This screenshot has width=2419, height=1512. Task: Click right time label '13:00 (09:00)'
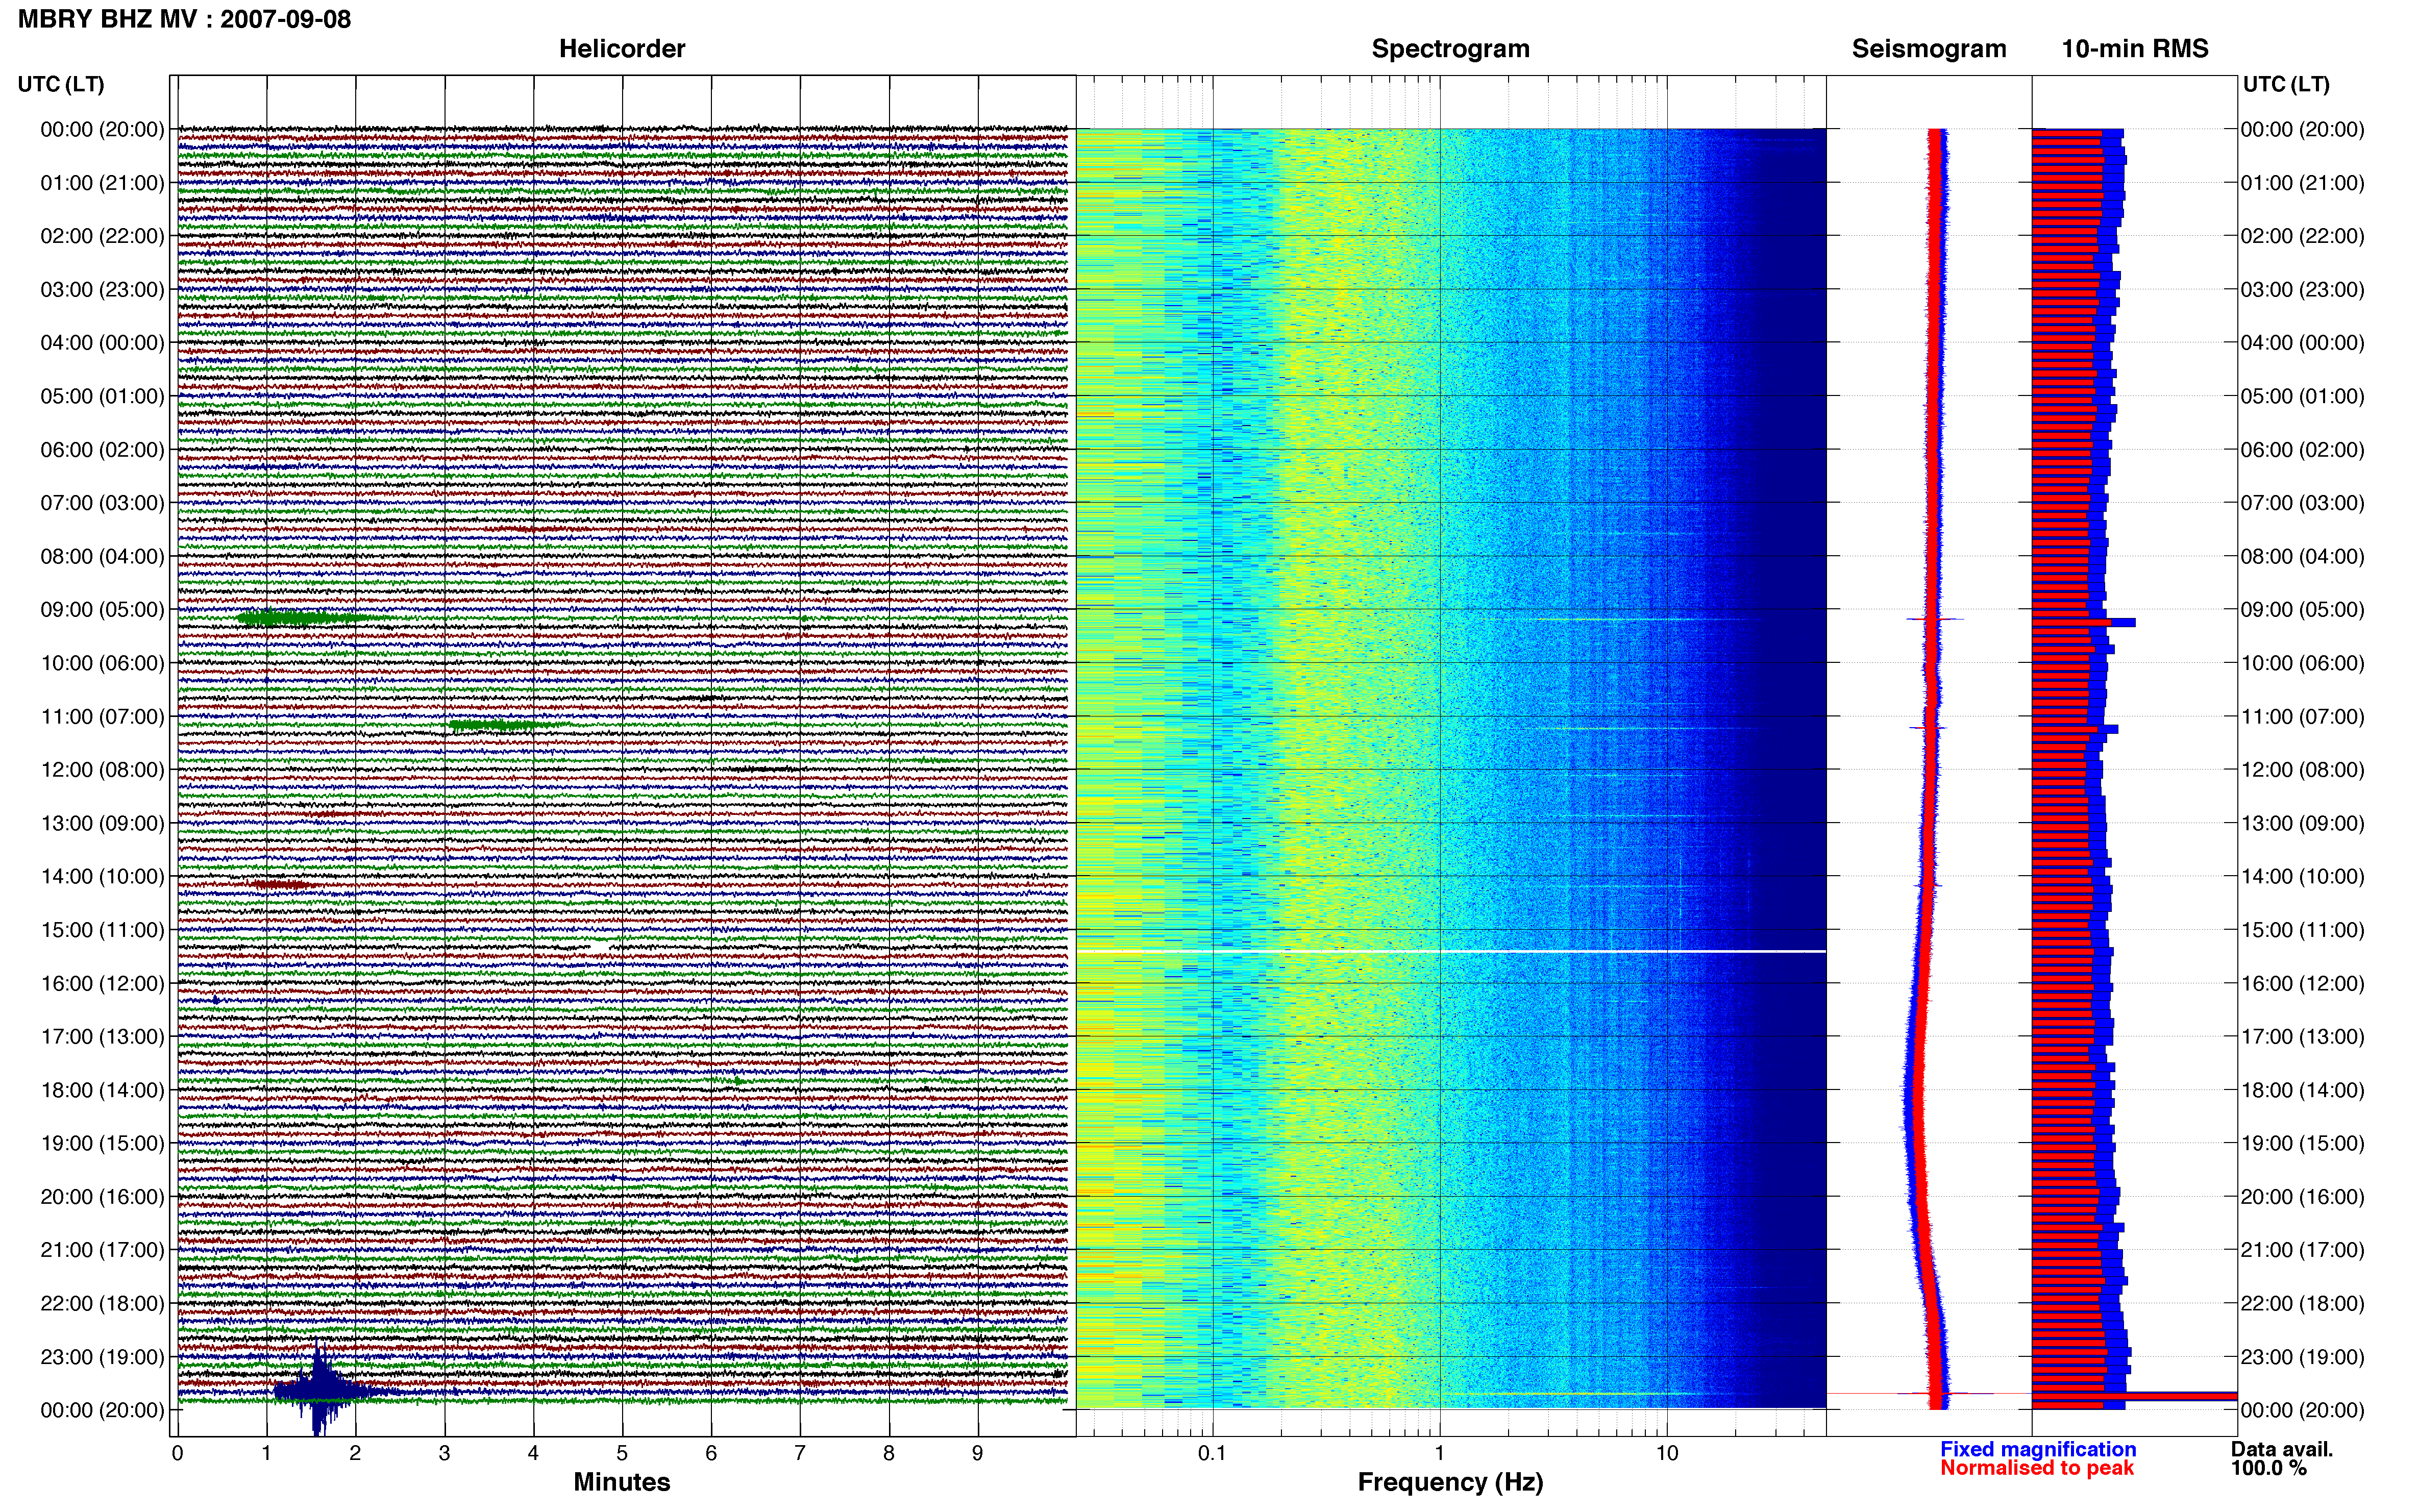(2302, 824)
